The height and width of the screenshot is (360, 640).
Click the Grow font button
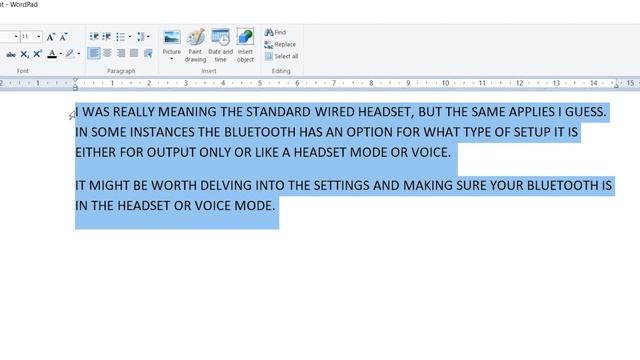[x=51, y=37]
